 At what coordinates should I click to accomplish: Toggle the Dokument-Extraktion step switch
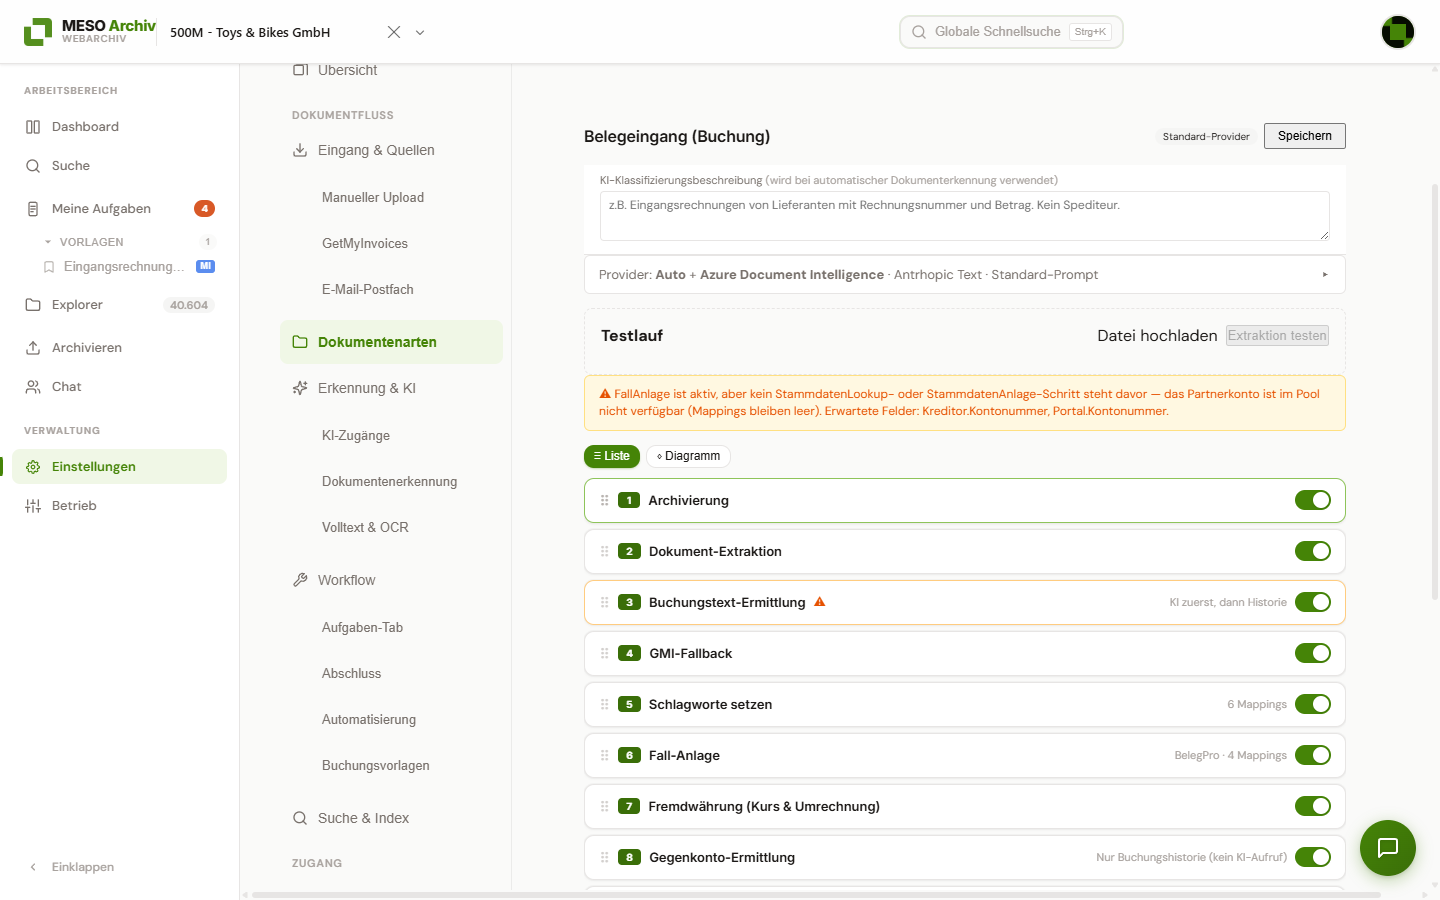pos(1313,551)
